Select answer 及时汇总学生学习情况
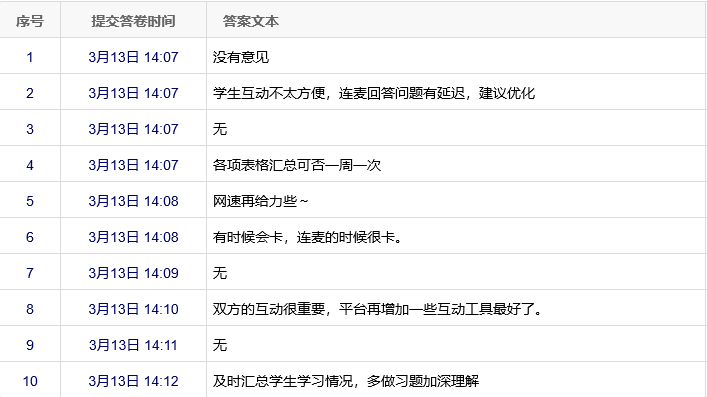 346,382
